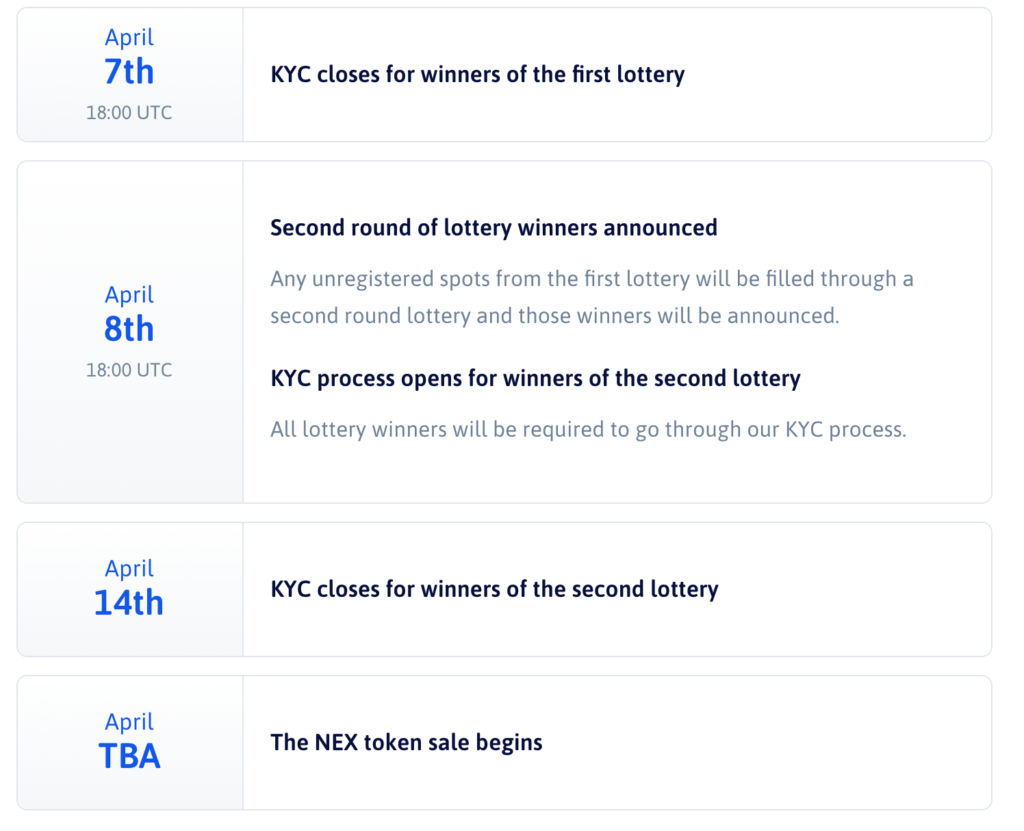Click the word 'April' above 7th

[129, 37]
